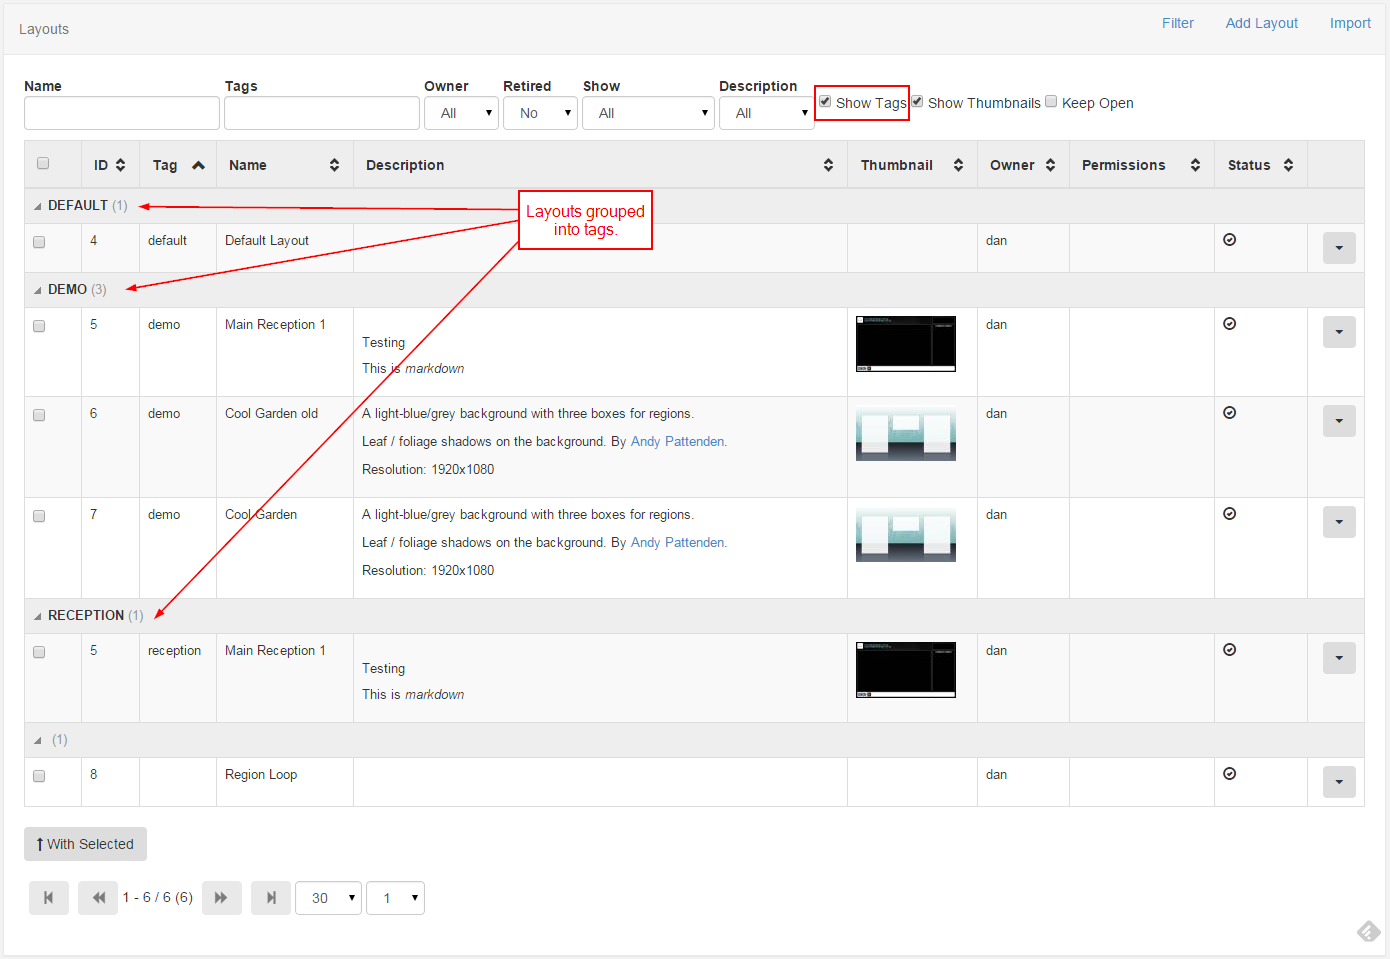Open the action menu for Default Layout
Screen dimensions: 1390x959
pyautogui.click(x=1339, y=248)
